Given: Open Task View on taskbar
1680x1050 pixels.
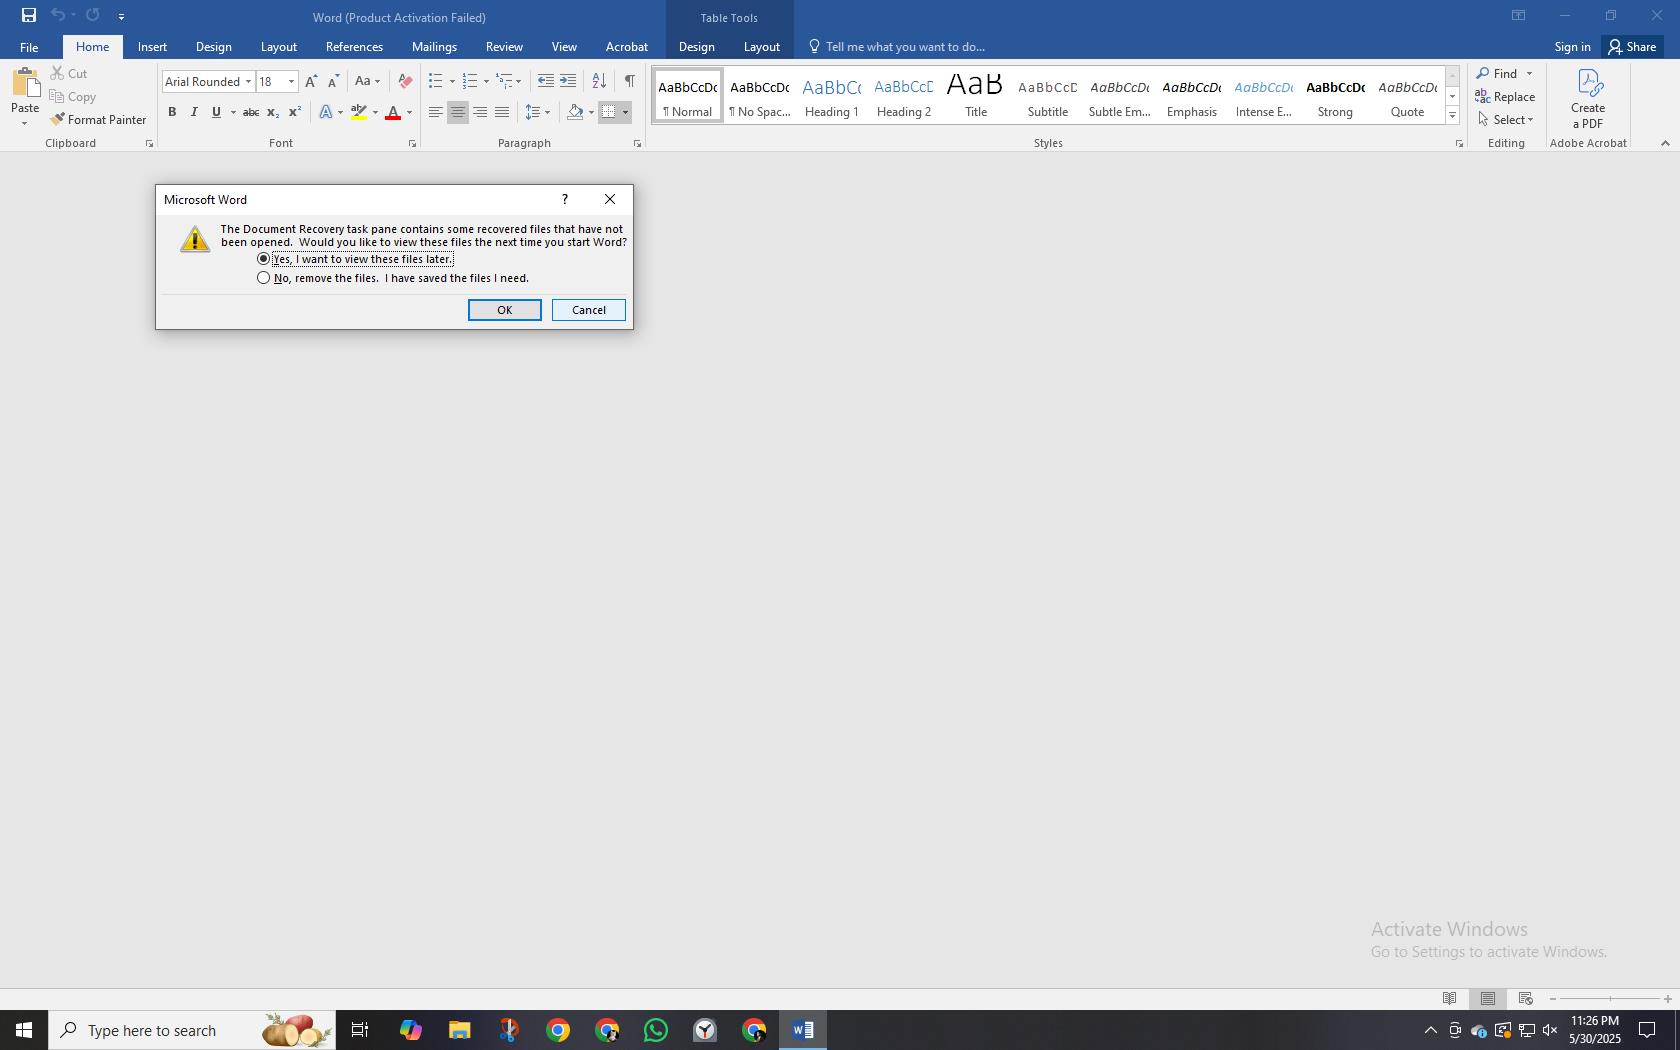Looking at the screenshot, I should tap(360, 1030).
